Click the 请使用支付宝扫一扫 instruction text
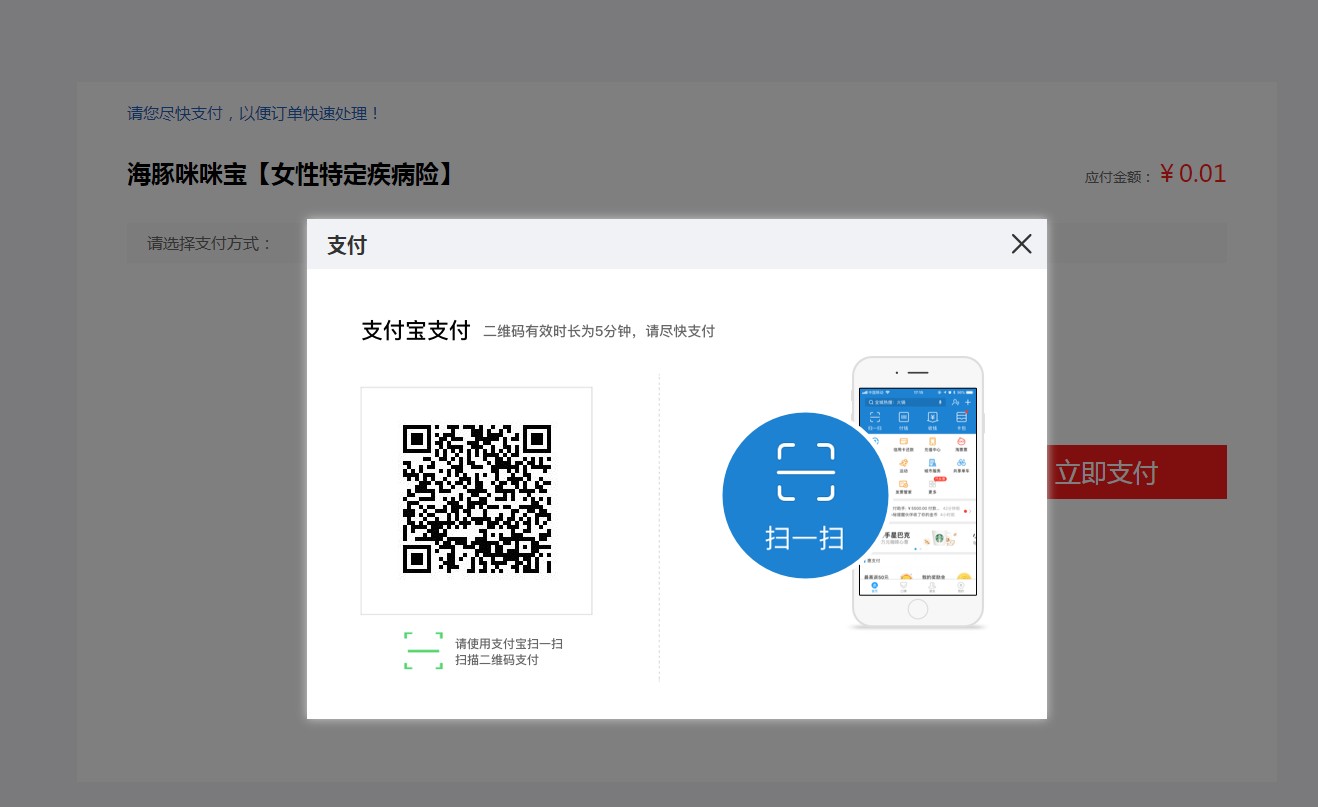The height and width of the screenshot is (807, 1318). 509,643
